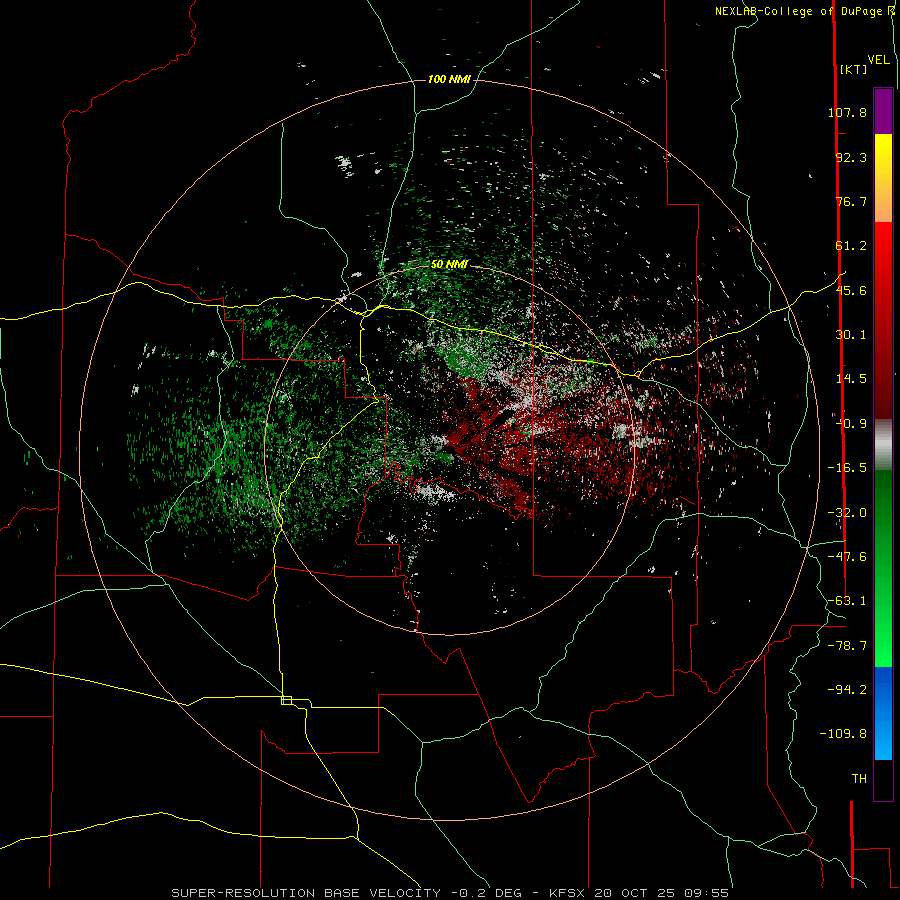
Task: Click the -0.9 legend value
Action: click(851, 424)
